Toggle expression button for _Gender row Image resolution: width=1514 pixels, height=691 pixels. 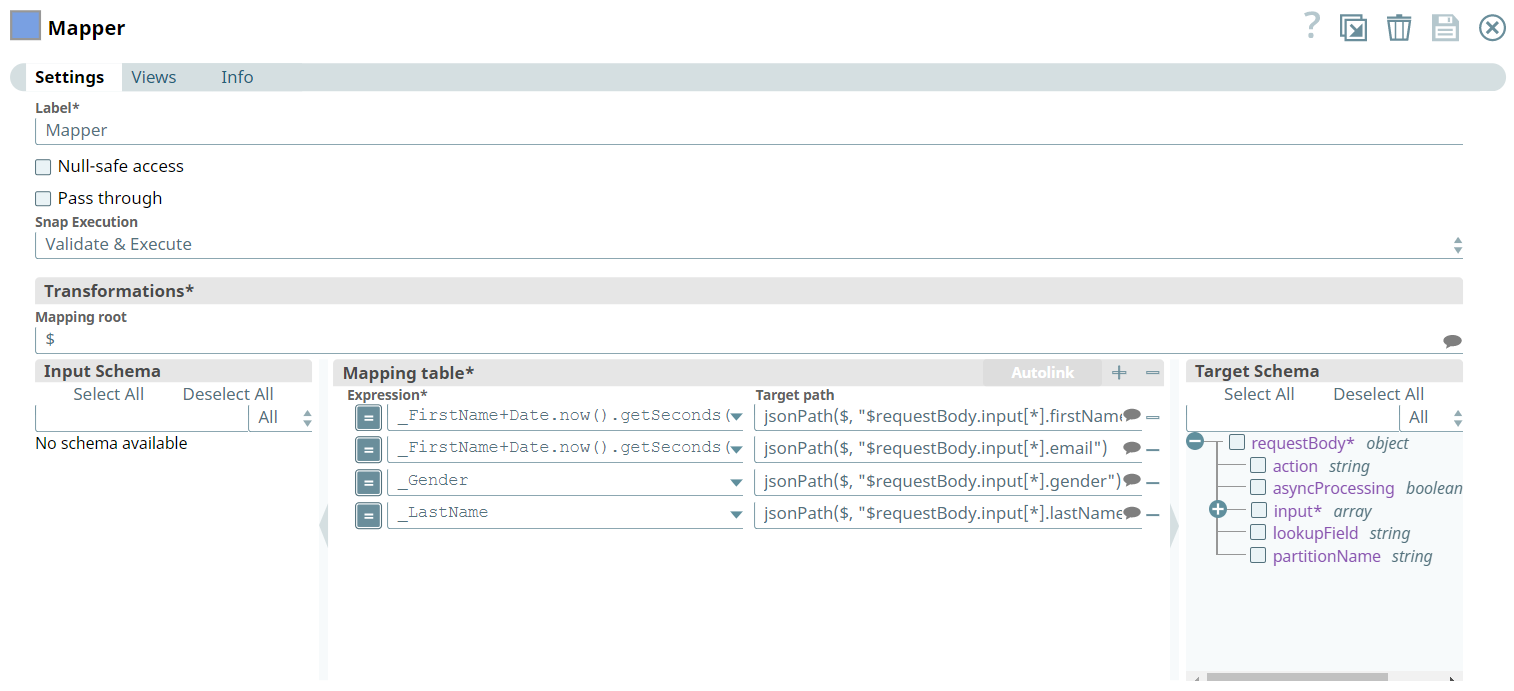[368, 483]
